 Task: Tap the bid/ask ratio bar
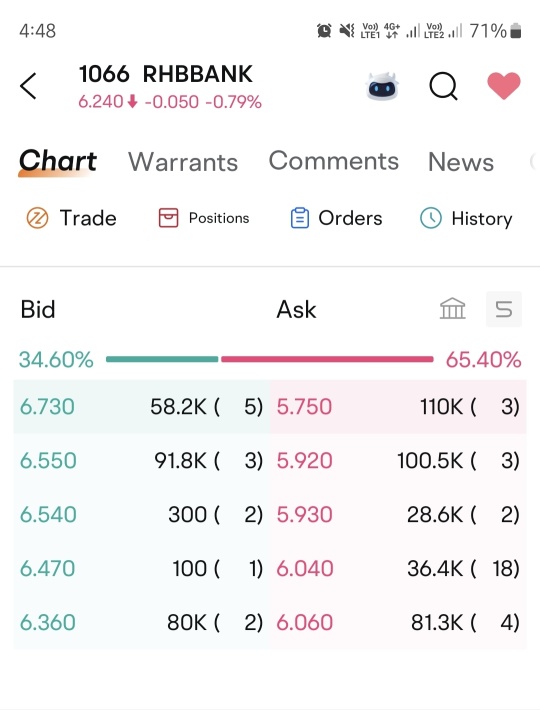point(269,359)
